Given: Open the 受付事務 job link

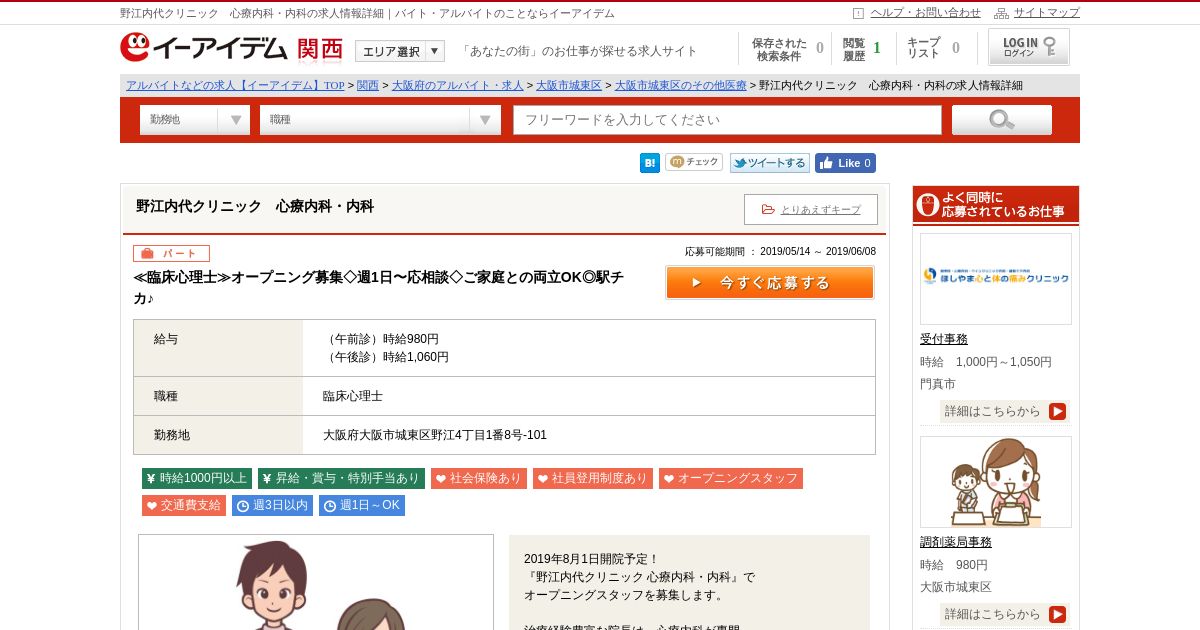Looking at the screenshot, I should pos(944,339).
